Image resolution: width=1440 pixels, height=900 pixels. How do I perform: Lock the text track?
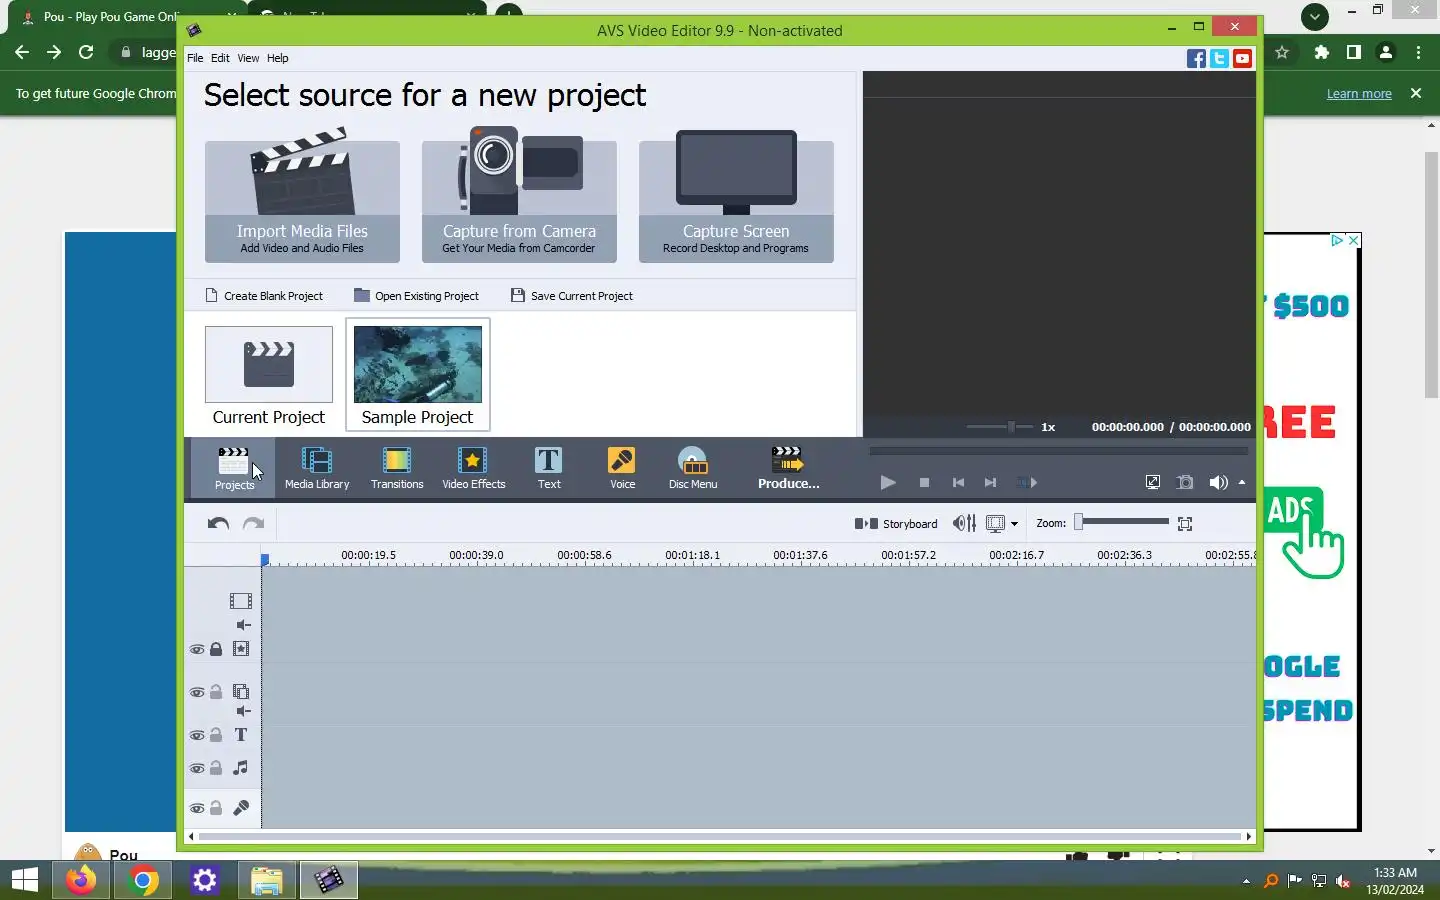[x=216, y=735]
